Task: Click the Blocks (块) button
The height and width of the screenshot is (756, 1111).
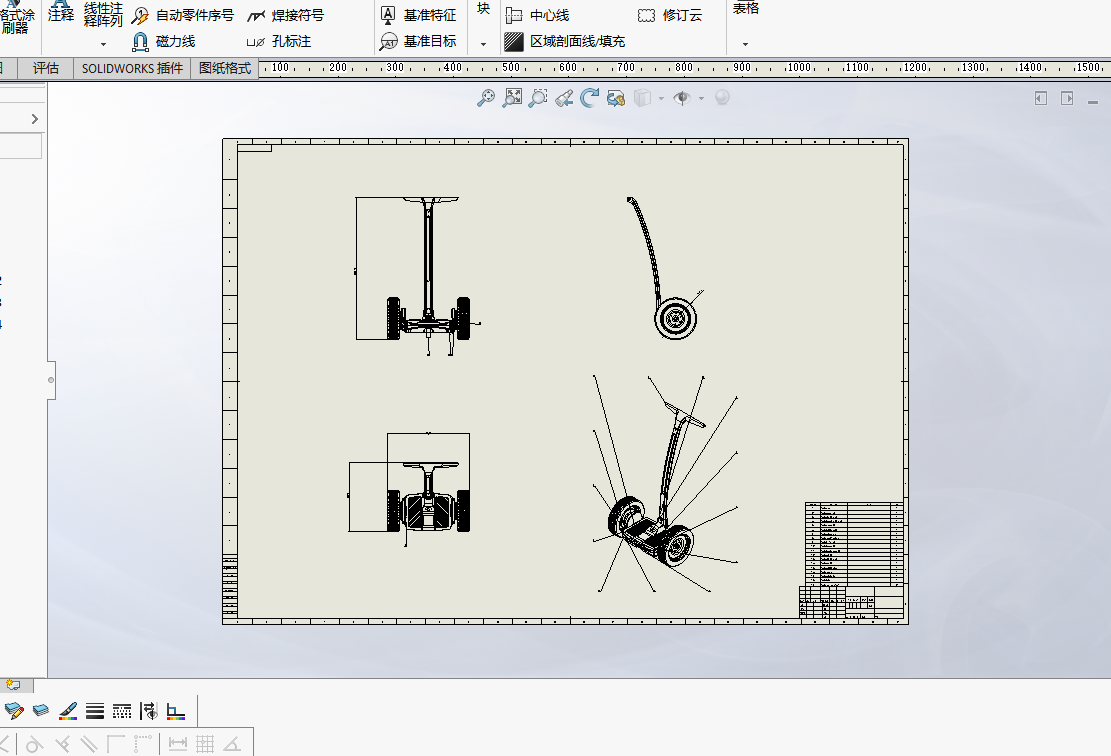Action: coord(483,9)
